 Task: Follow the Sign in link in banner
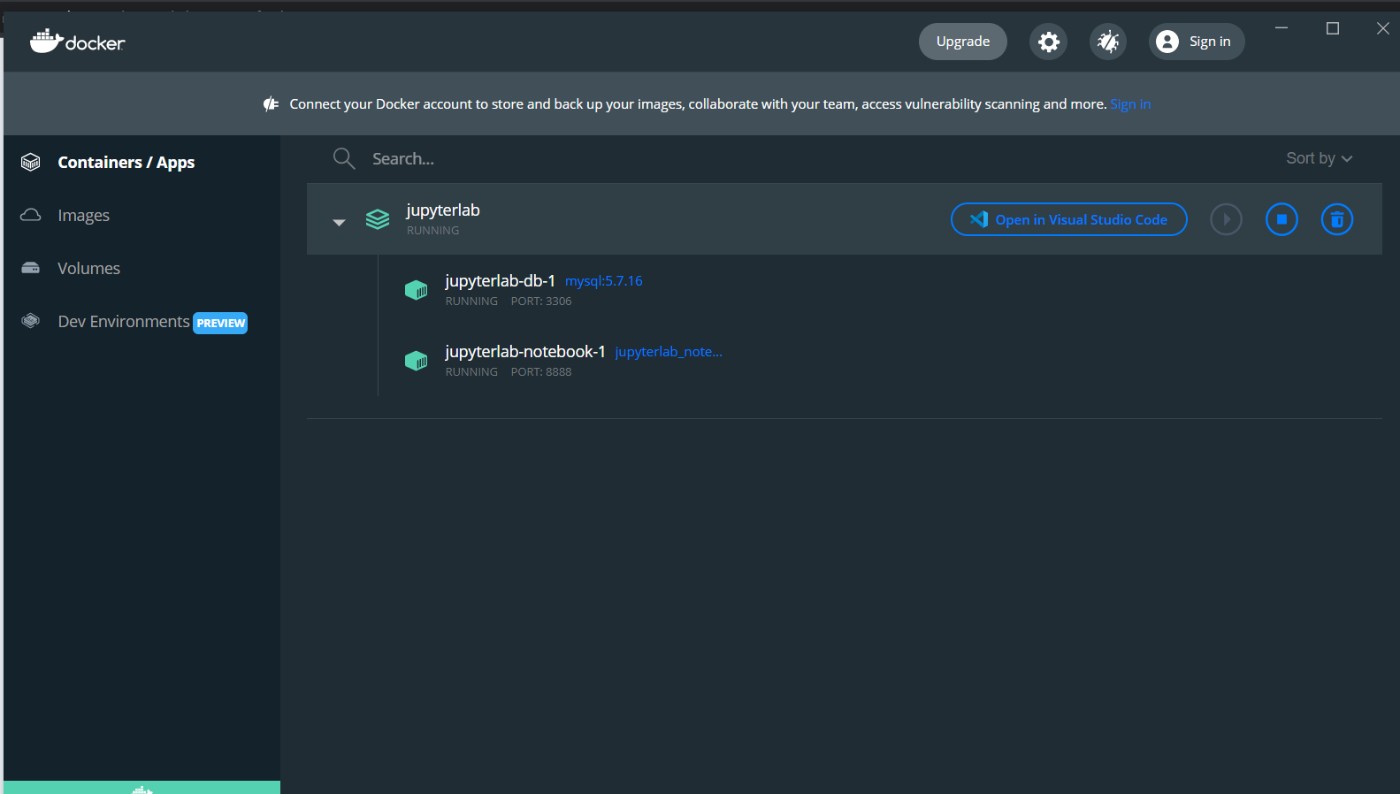pos(1130,104)
